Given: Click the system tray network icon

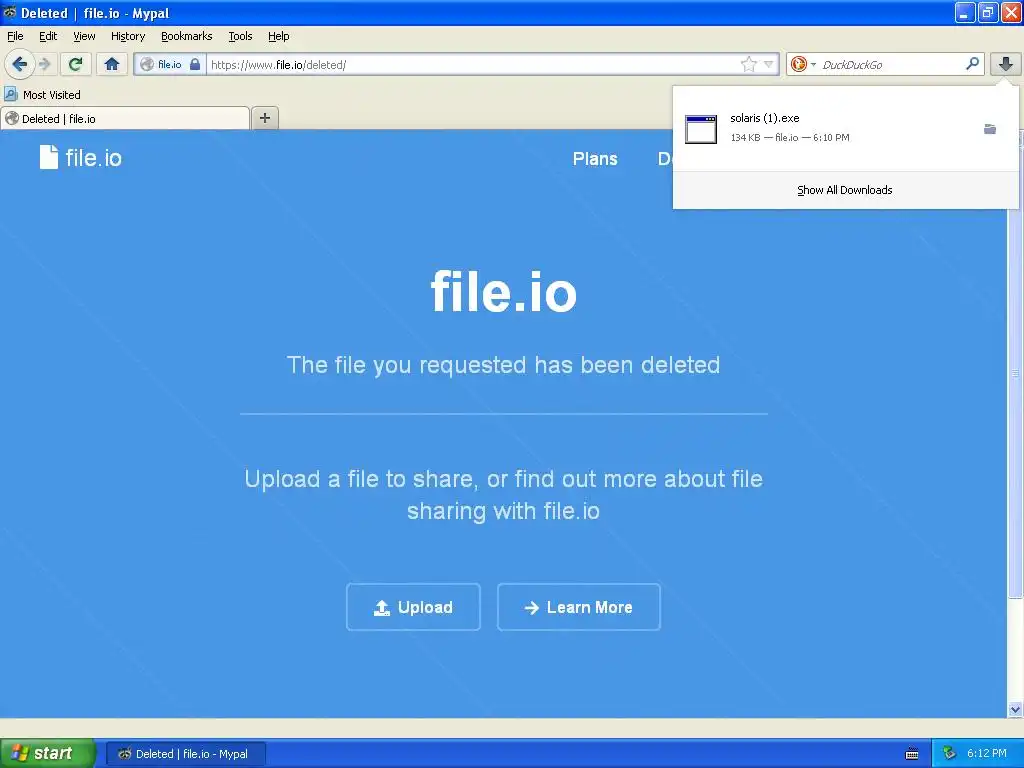Looking at the screenshot, I should coord(949,754).
